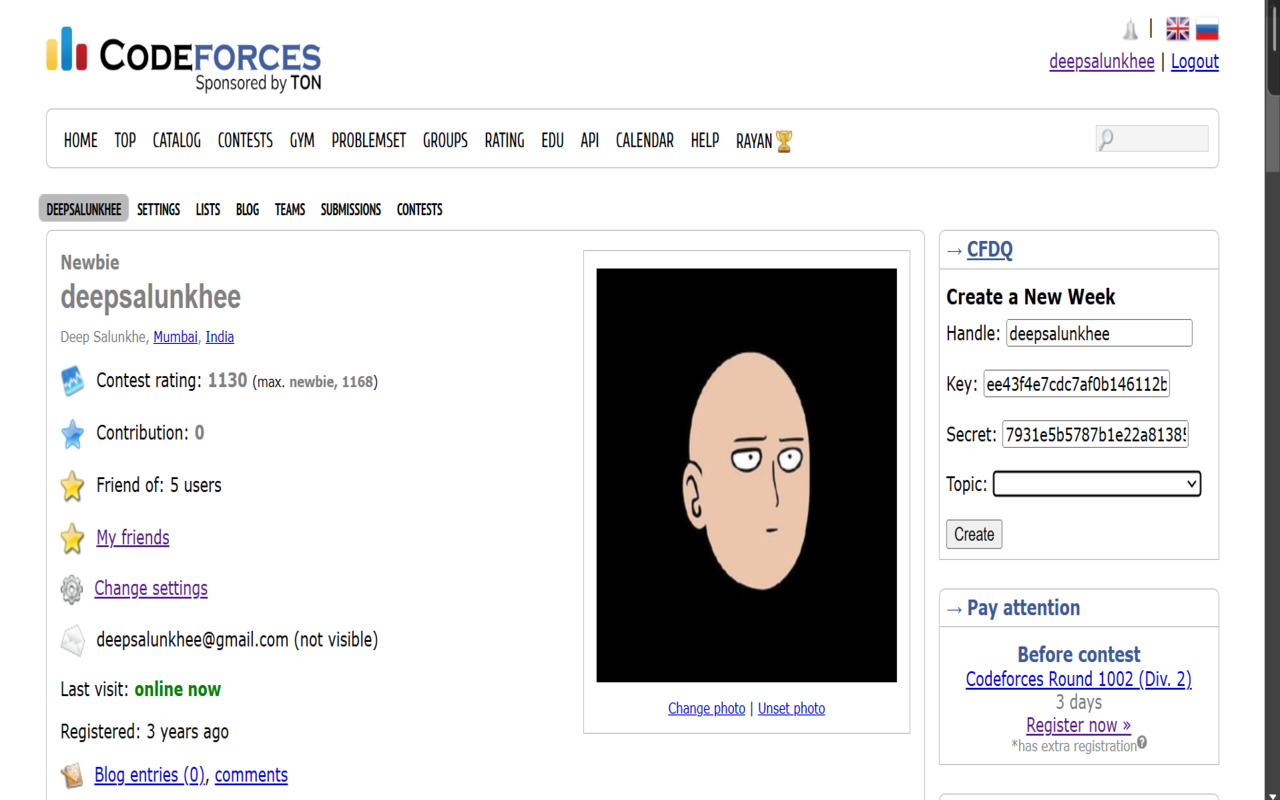Open the PROBLEMSET page

point(369,141)
